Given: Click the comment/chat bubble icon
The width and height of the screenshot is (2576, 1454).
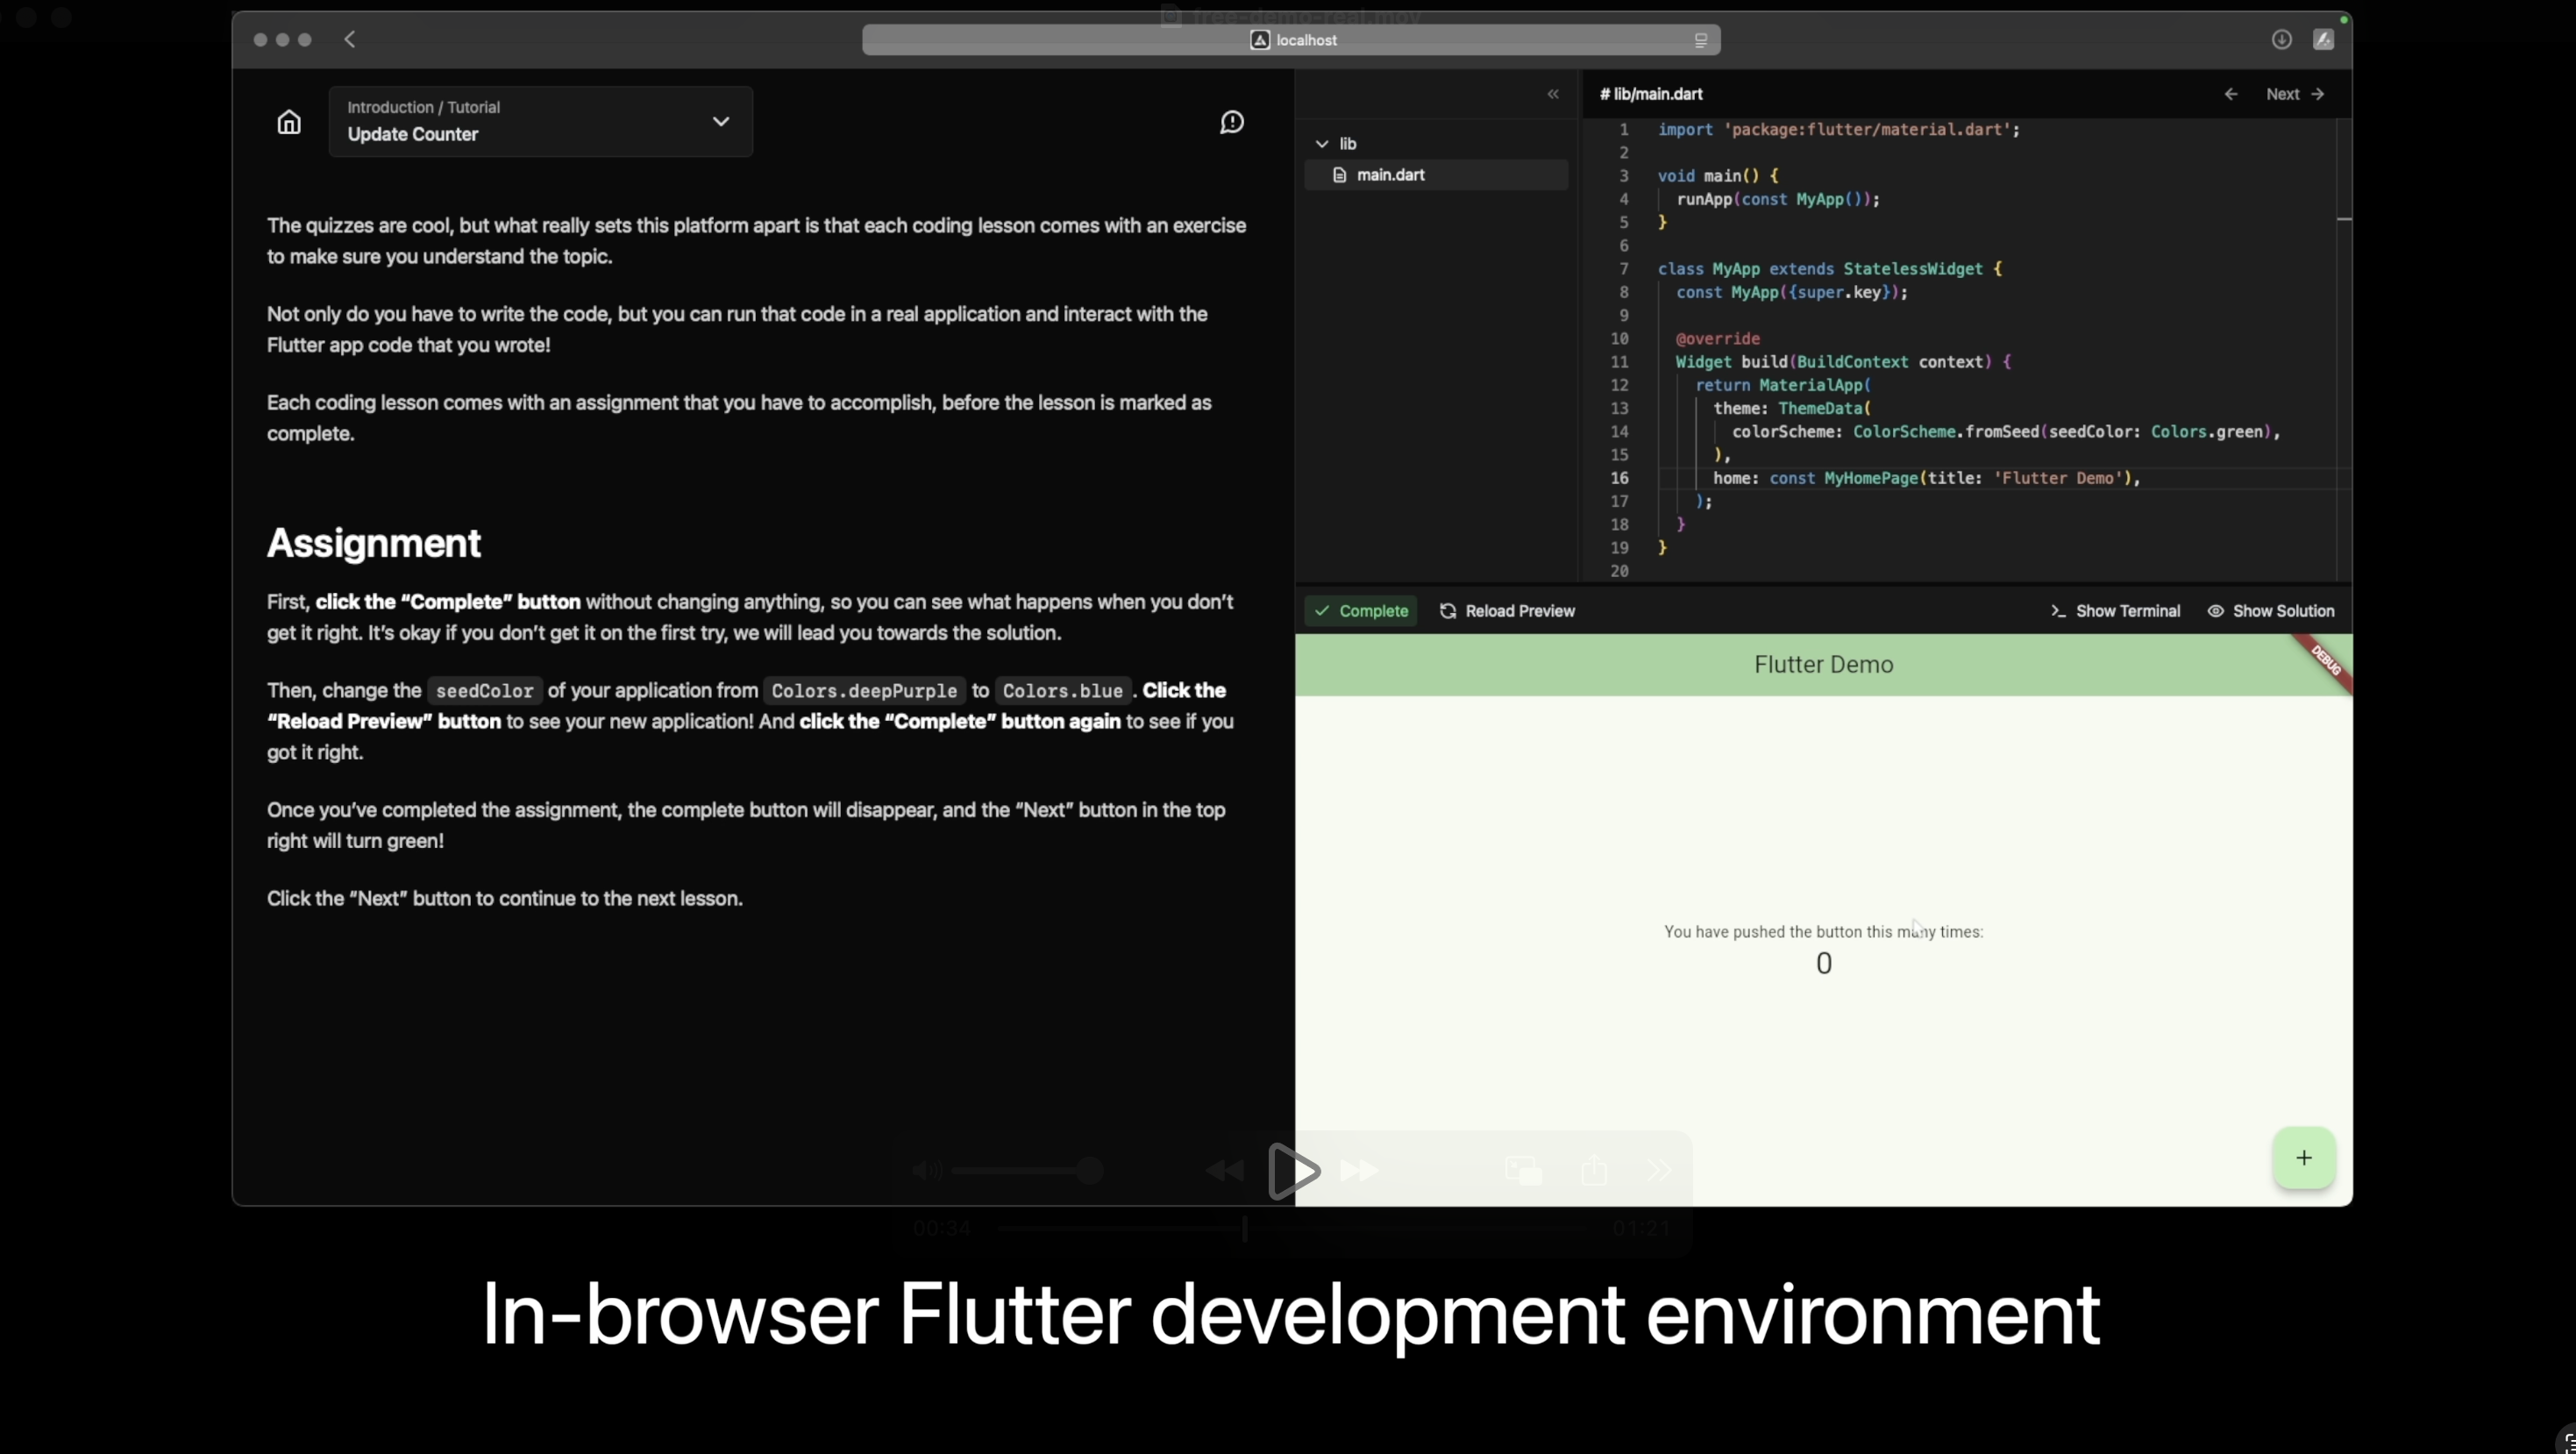Looking at the screenshot, I should point(1231,122).
